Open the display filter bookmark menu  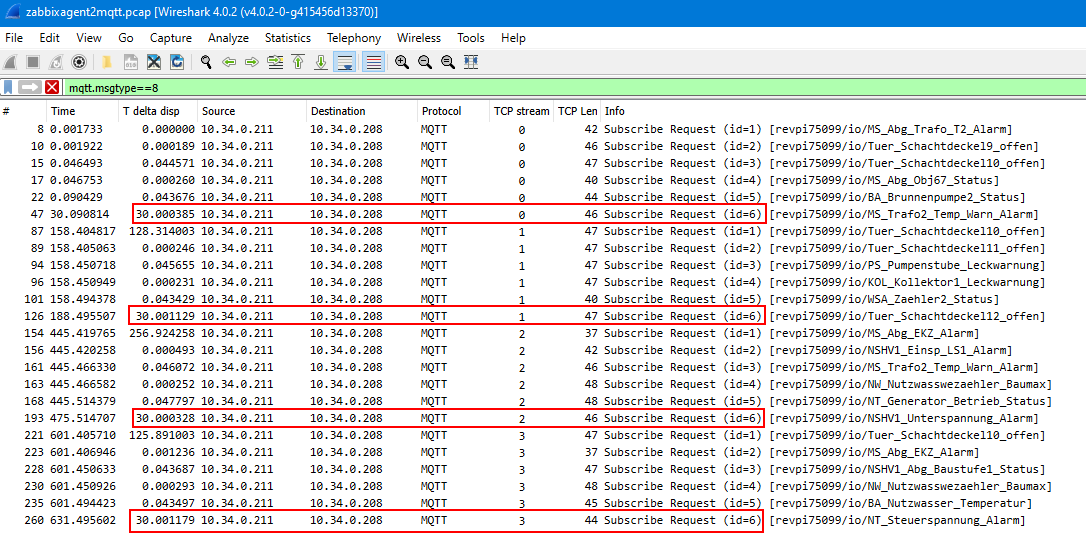8,88
